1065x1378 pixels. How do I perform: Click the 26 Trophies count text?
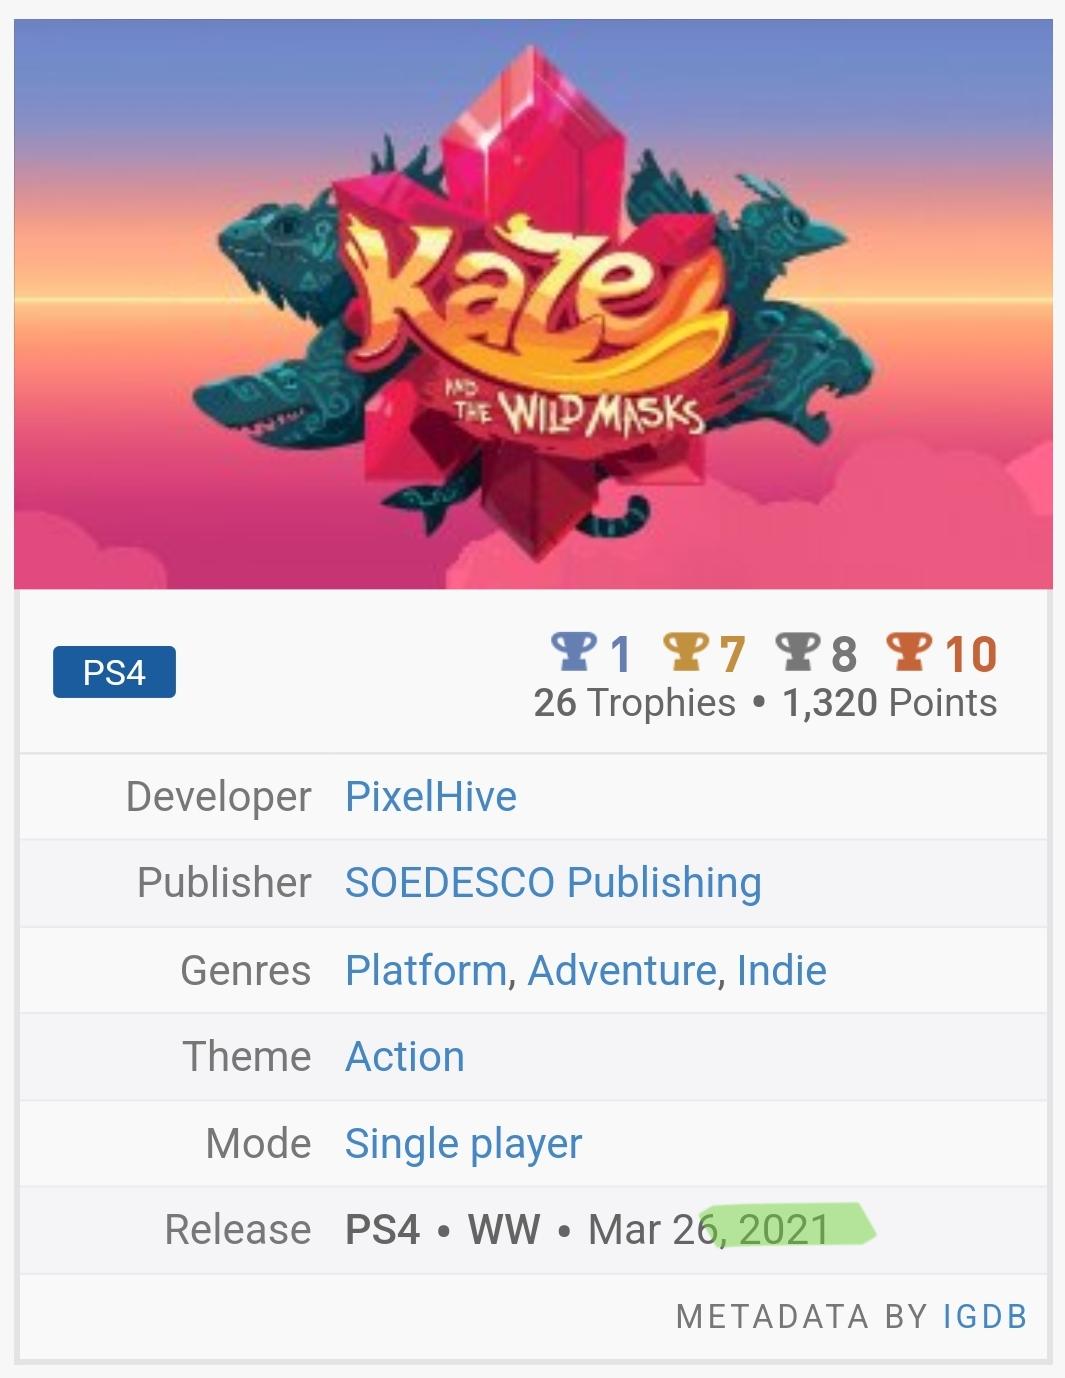coord(634,703)
